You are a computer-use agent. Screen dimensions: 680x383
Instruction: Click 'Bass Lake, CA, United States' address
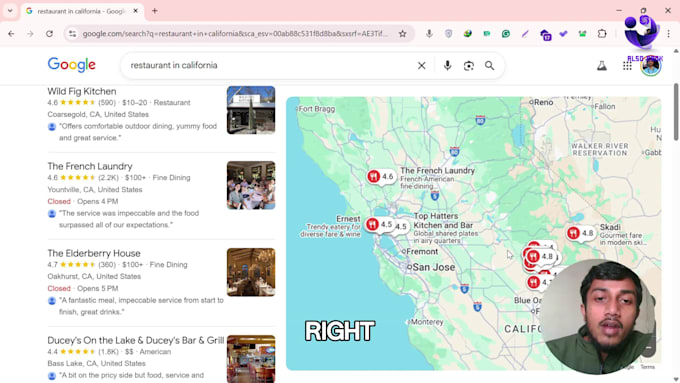(96, 363)
